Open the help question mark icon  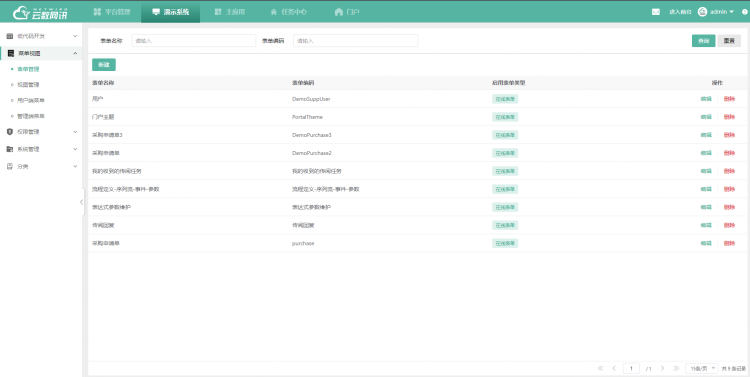click(x=744, y=12)
